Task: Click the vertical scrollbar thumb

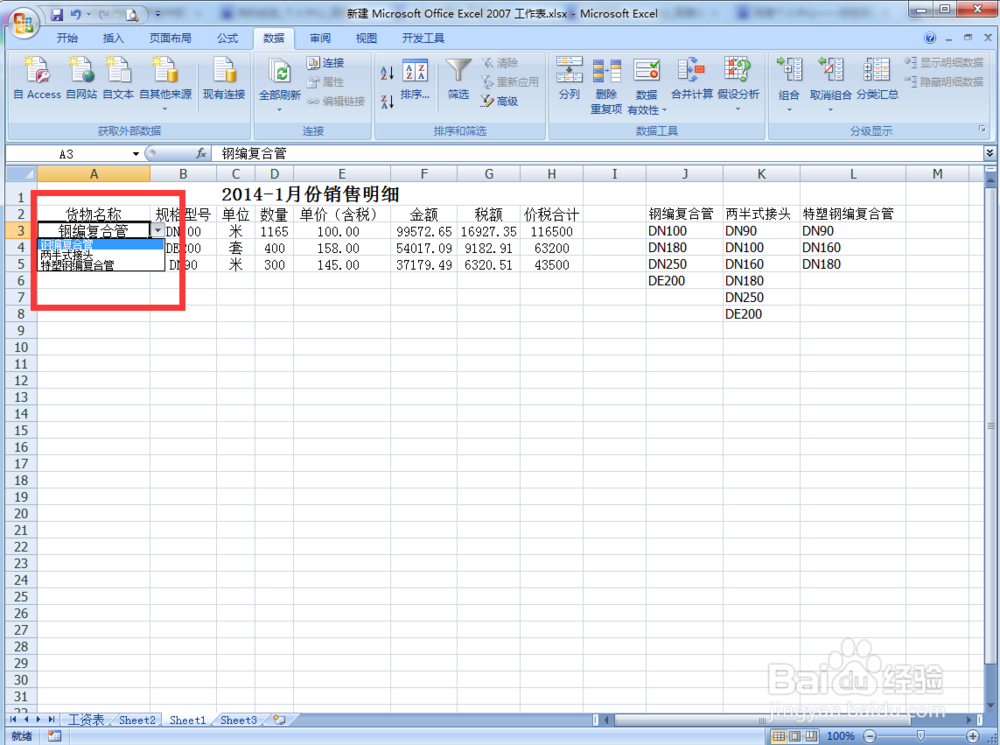Action: pyautogui.click(x=990, y=426)
